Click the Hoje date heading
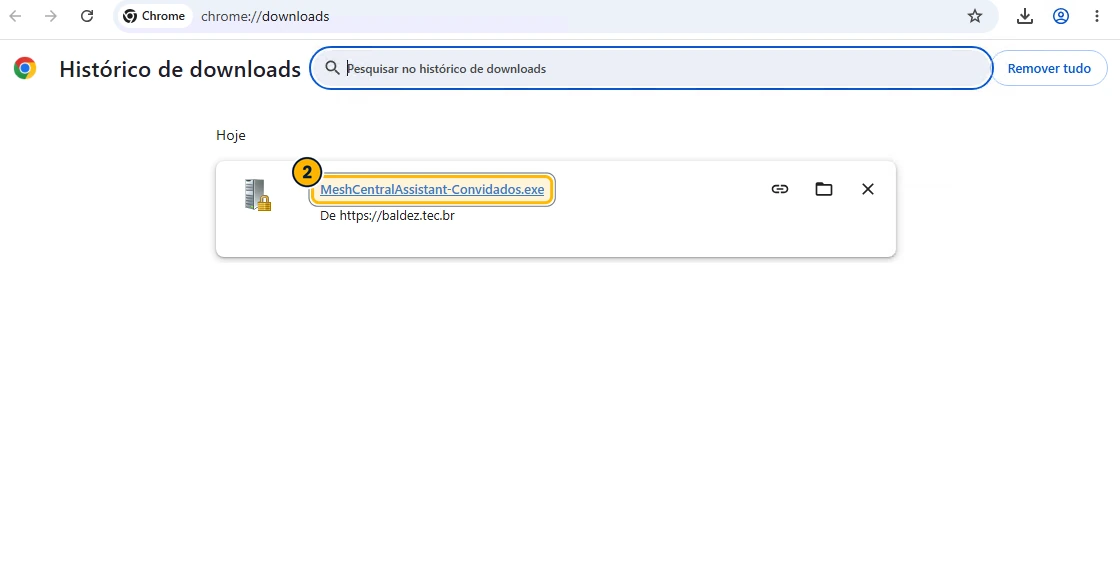Viewport: 1120px width, 588px height. tap(231, 135)
